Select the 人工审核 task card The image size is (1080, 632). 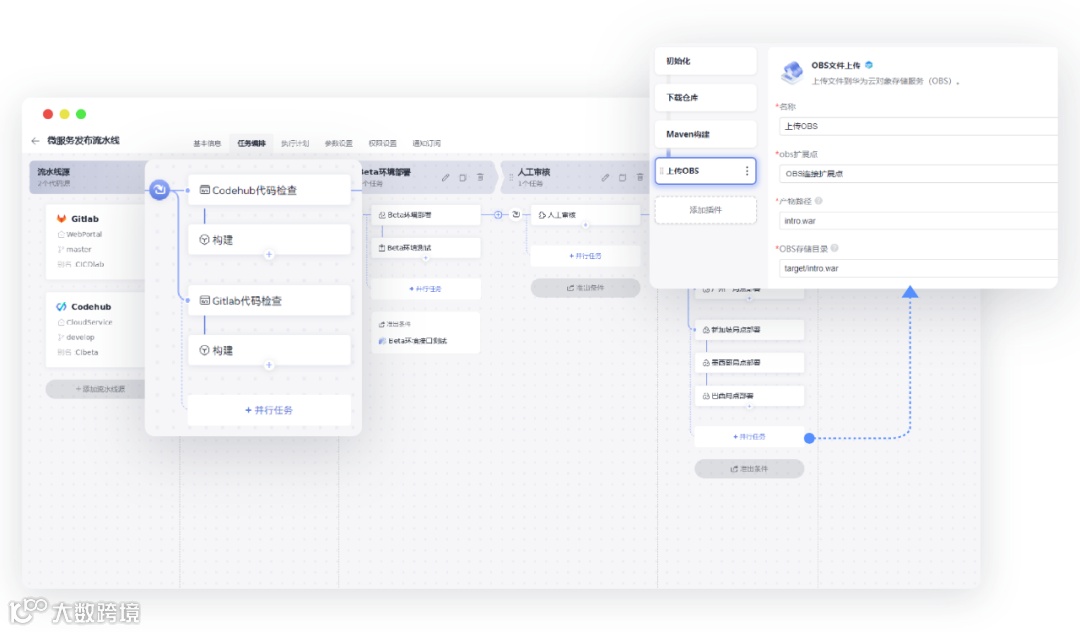coord(585,215)
